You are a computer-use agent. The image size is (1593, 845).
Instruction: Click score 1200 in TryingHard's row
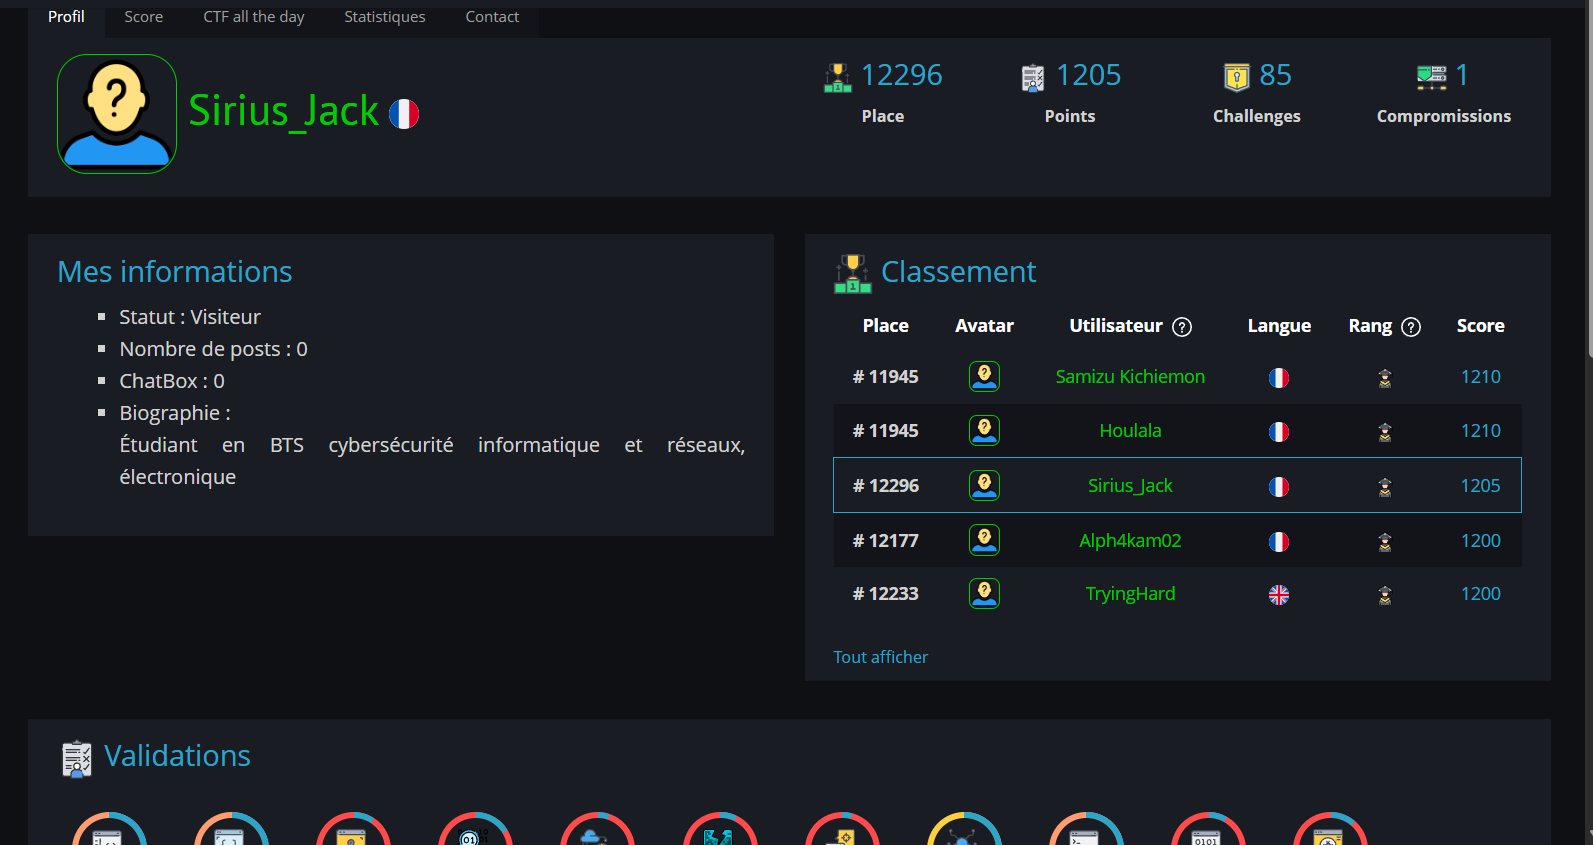coord(1480,594)
